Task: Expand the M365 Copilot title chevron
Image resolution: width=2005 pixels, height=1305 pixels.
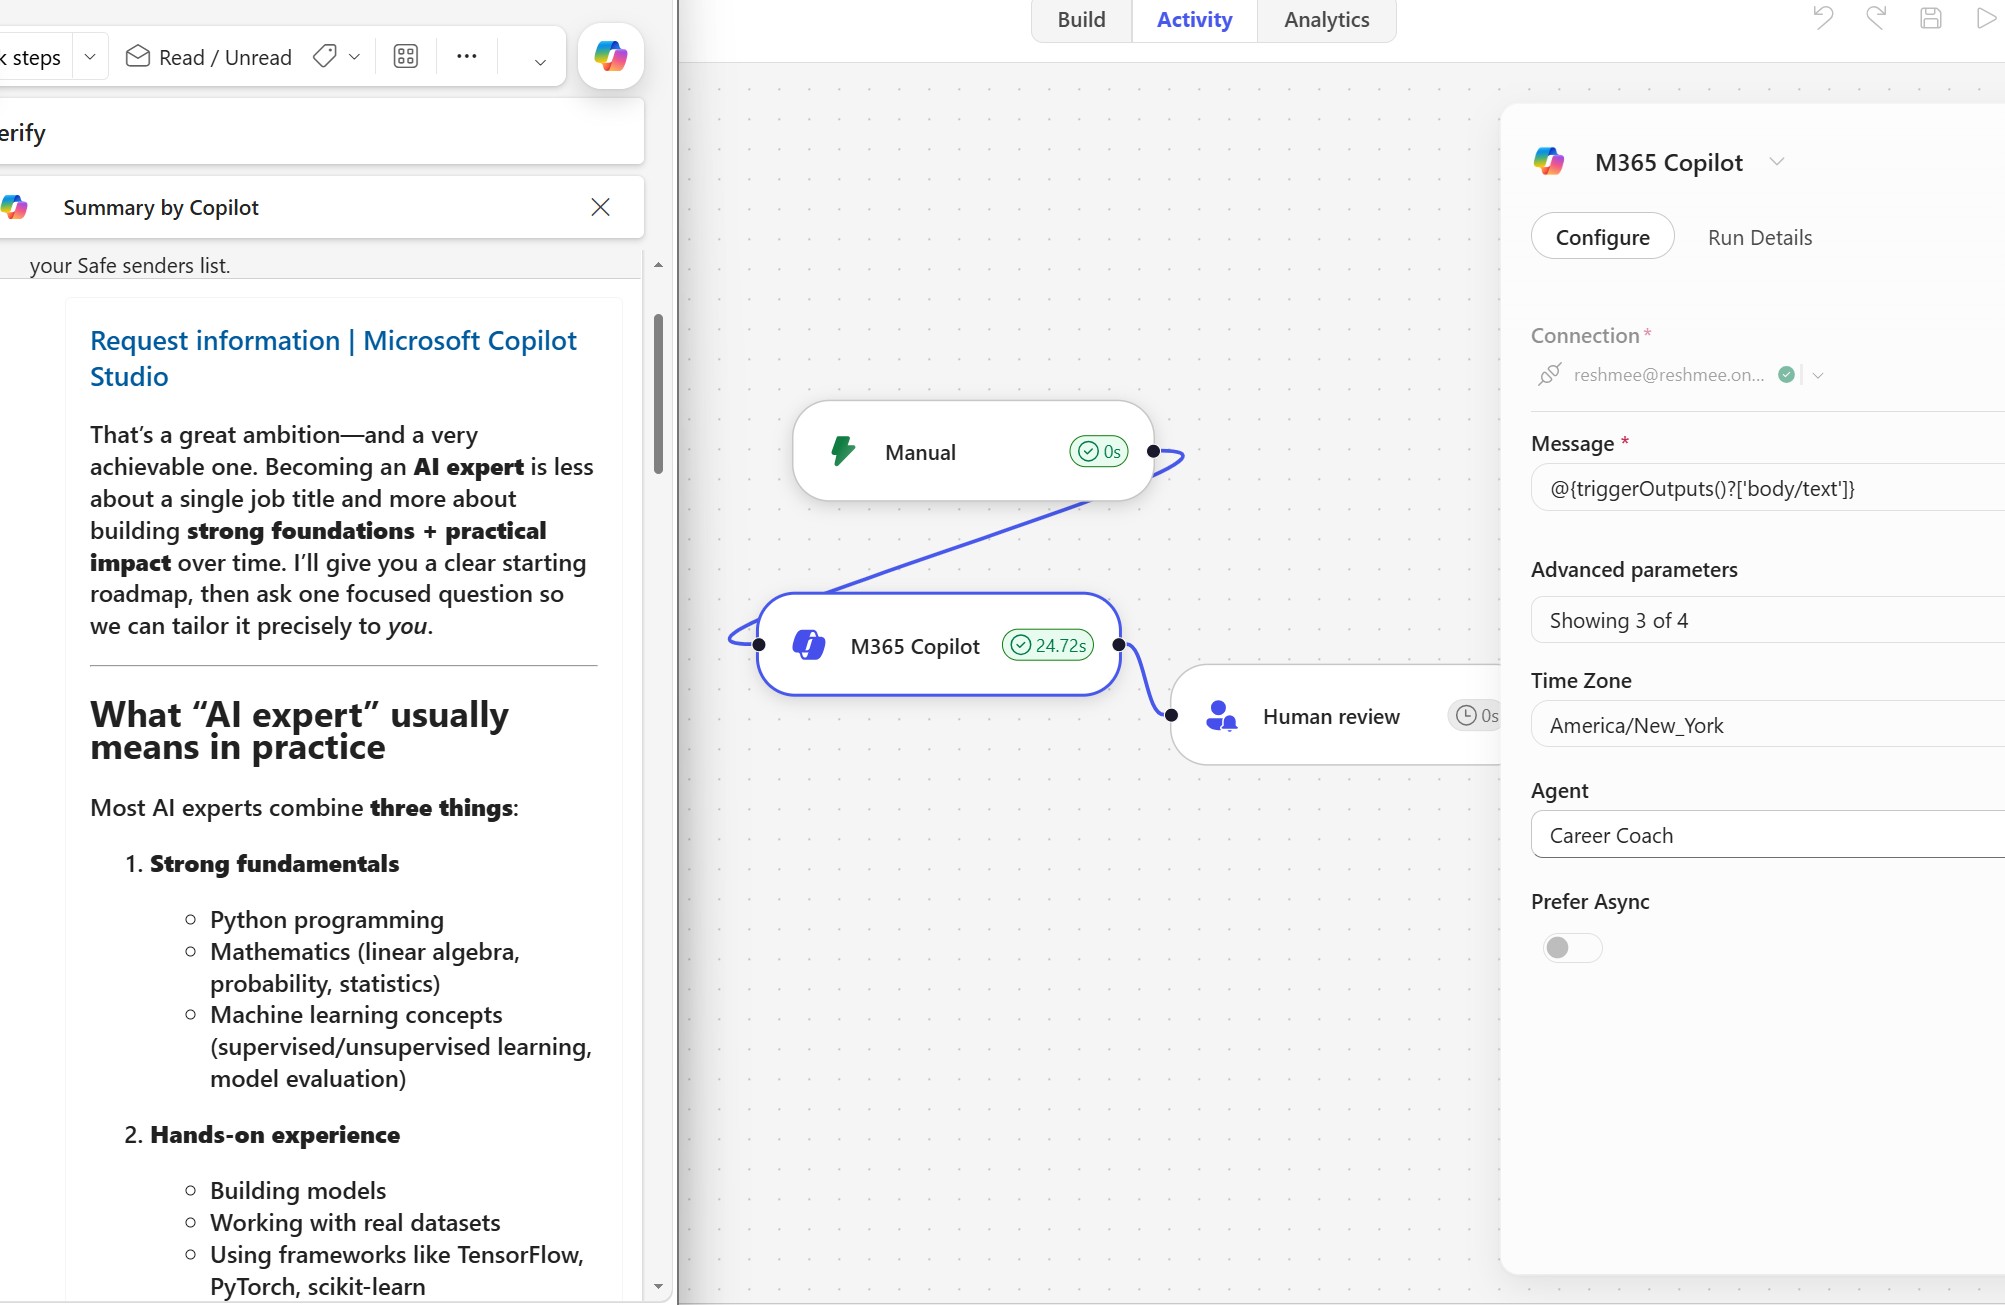Action: [x=1776, y=162]
